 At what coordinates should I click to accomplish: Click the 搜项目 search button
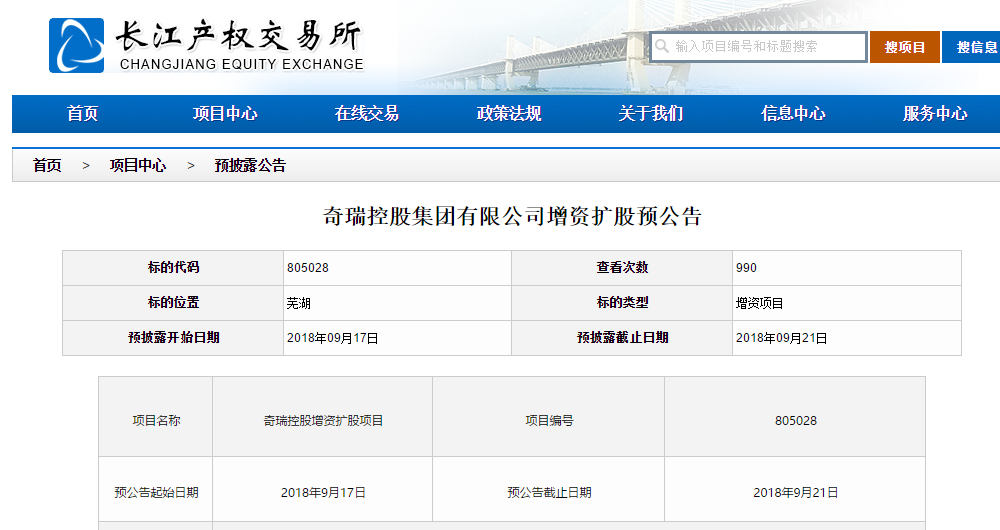pyautogui.click(x=904, y=47)
